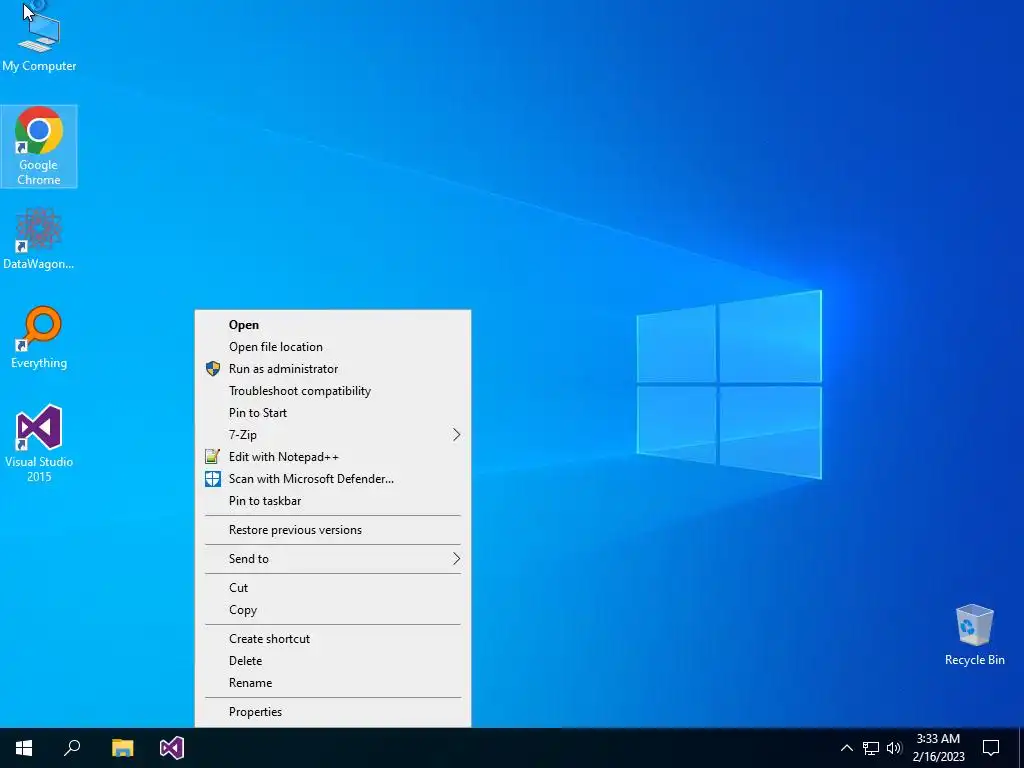Viewport: 1024px width, 768px height.
Task: Select the Visual Studio 2015 desktop shortcut
Action: (x=39, y=444)
